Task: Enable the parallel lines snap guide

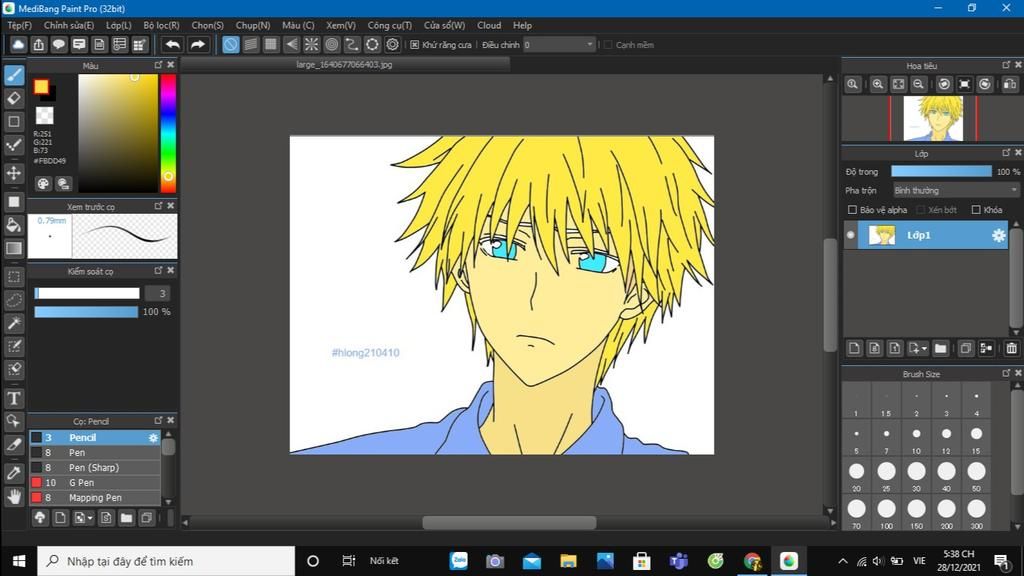Action: point(251,44)
